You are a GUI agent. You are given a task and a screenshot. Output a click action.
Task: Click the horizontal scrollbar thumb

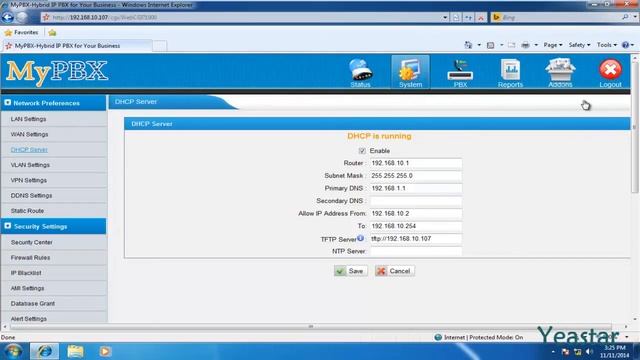pyautogui.click(x=311, y=327)
